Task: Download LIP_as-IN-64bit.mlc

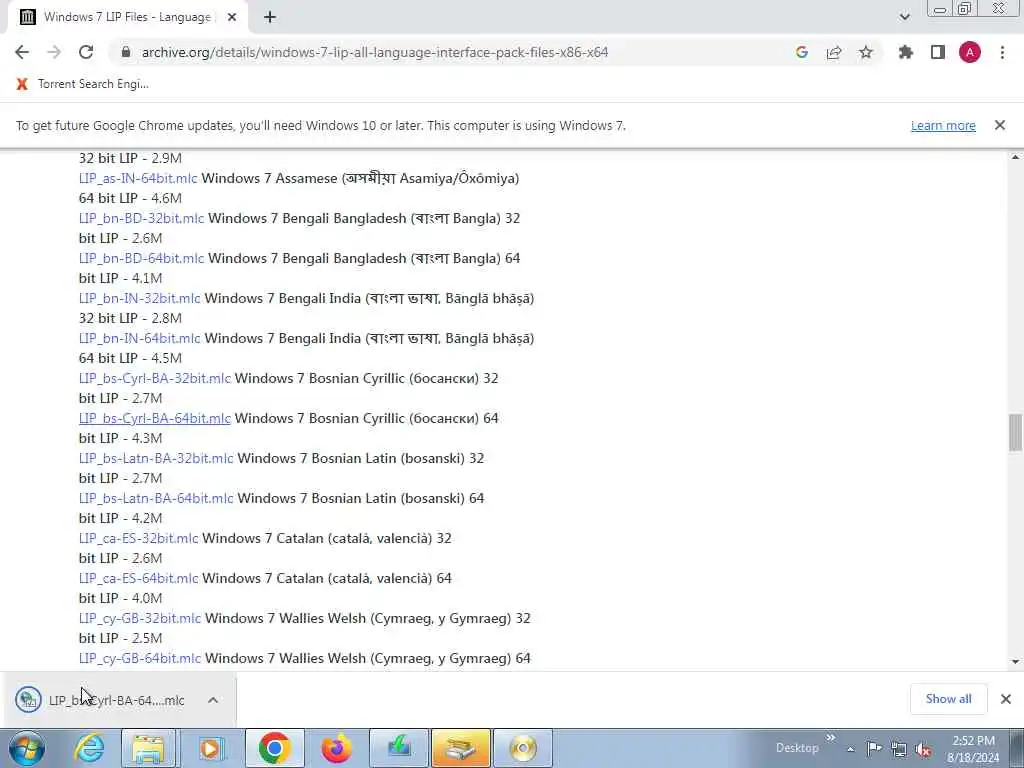Action: point(138,178)
